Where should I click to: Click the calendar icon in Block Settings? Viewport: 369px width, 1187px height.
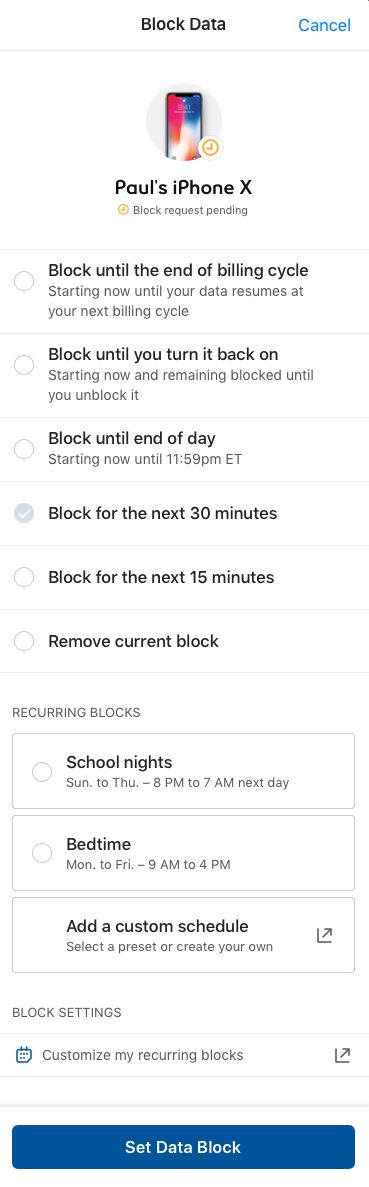coord(23,1055)
